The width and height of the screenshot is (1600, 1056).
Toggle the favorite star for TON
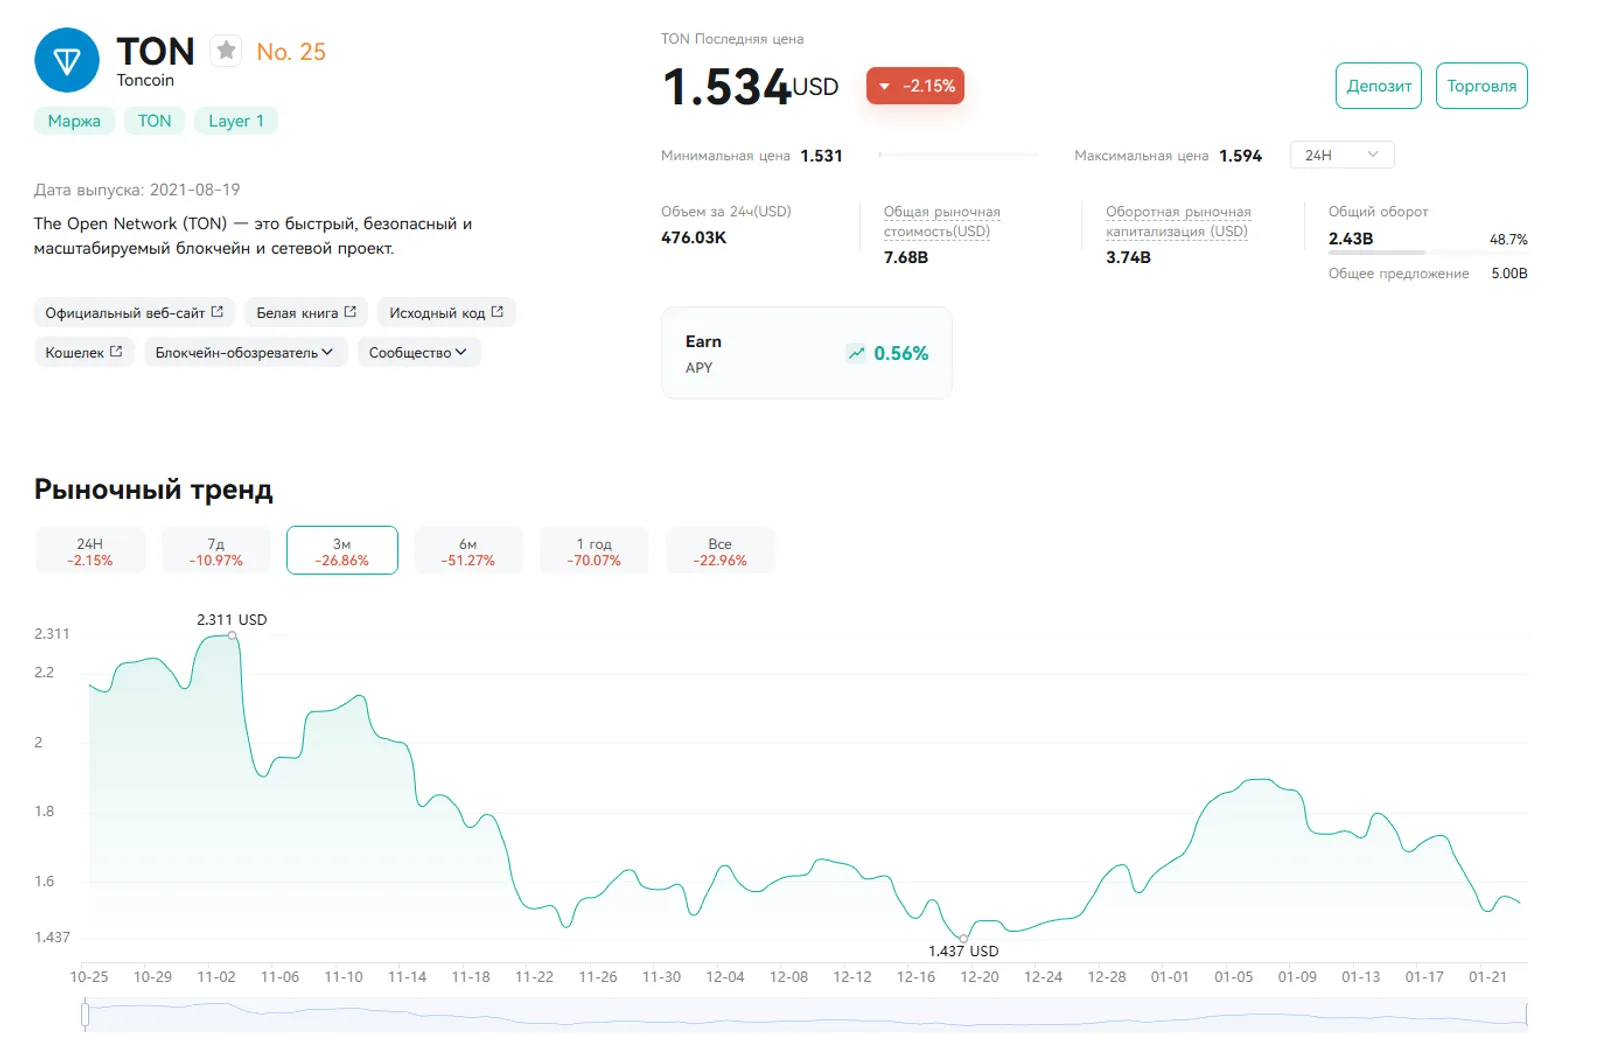pyautogui.click(x=227, y=50)
